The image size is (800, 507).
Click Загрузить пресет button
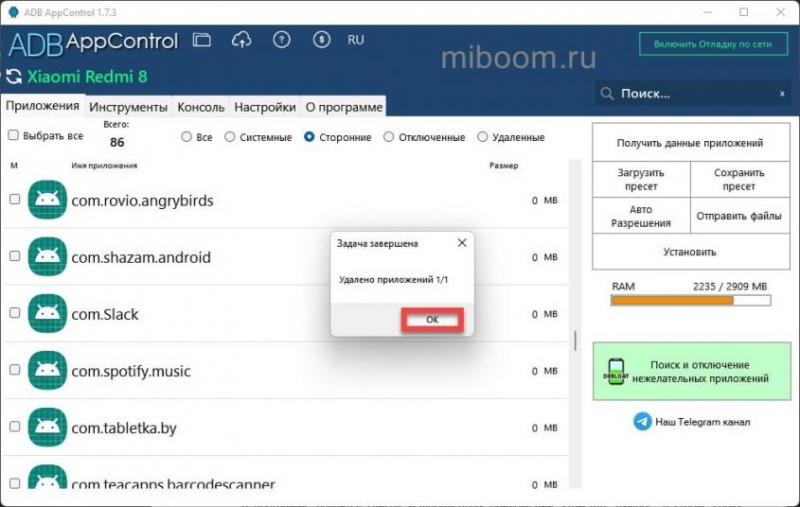641,180
